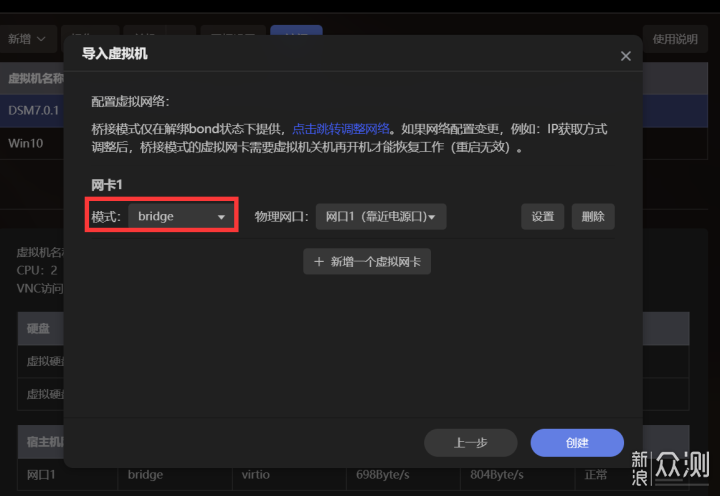The image size is (720, 496).
Task: Delete 网卡1 with 删除 button
Action: pos(593,216)
